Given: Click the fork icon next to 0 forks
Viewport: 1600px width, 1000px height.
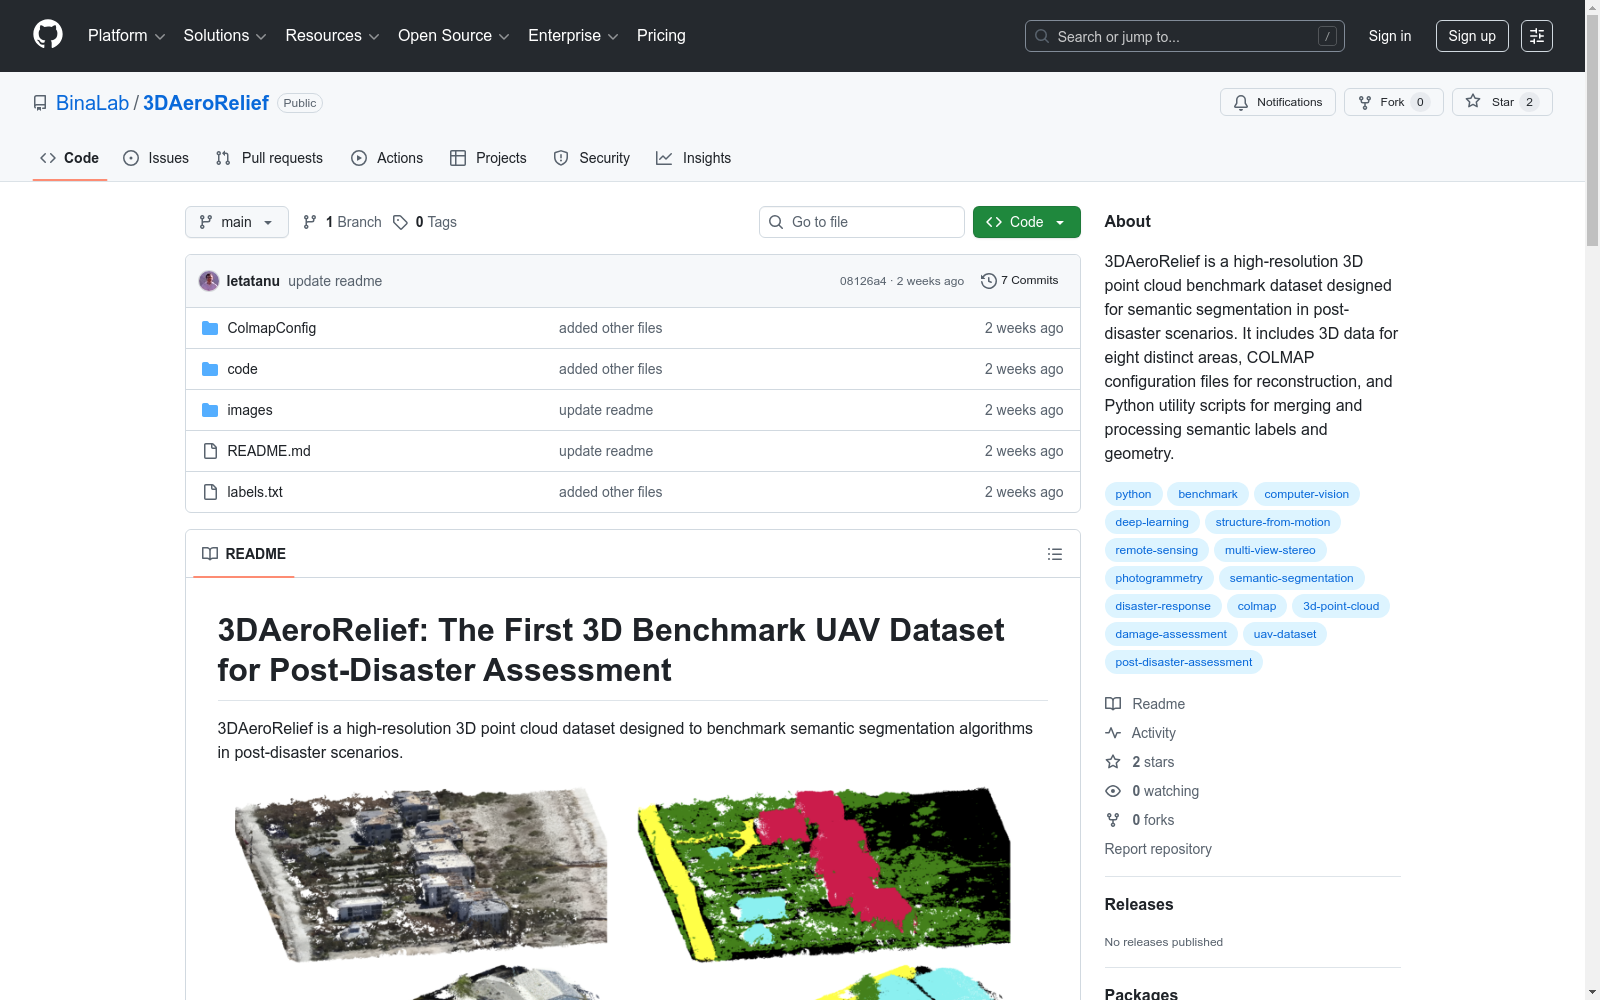Looking at the screenshot, I should click(1113, 820).
